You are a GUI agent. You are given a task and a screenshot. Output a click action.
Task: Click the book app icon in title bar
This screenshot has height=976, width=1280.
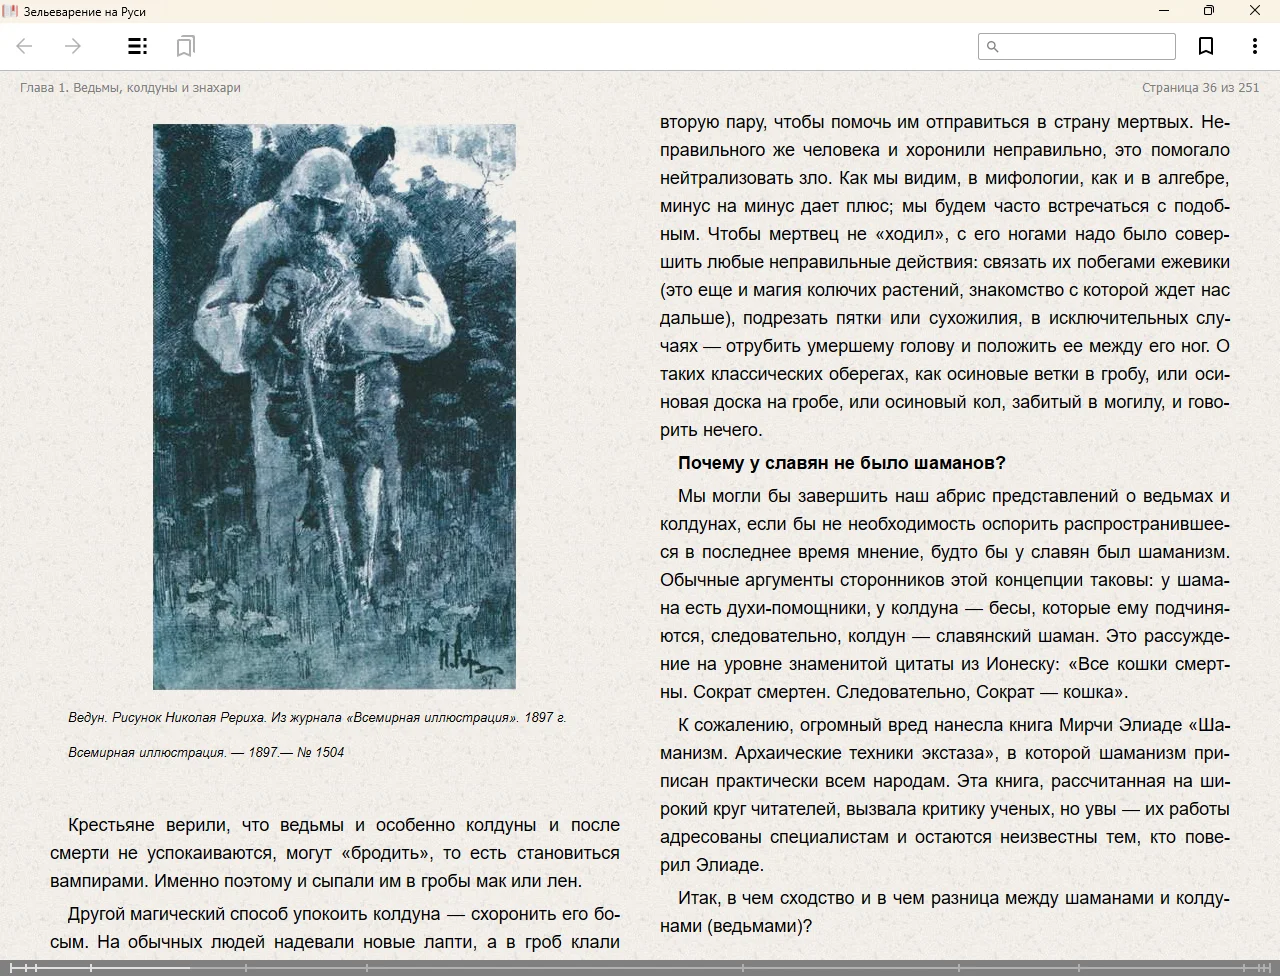tap(10, 11)
